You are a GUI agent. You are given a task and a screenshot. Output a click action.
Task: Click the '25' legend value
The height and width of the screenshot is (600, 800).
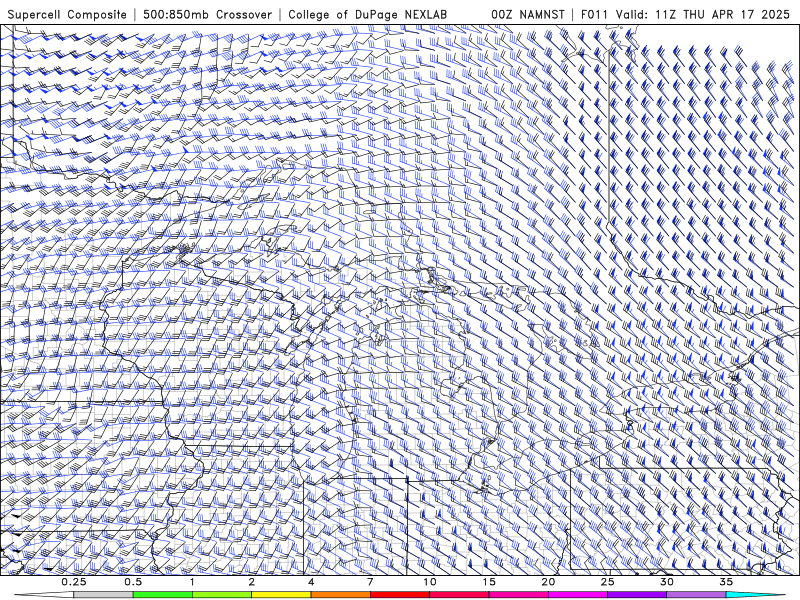[607, 582]
